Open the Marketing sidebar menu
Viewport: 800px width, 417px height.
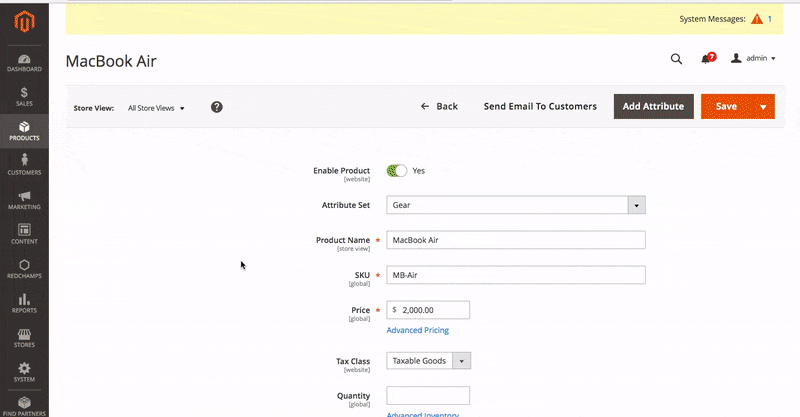pos(24,200)
